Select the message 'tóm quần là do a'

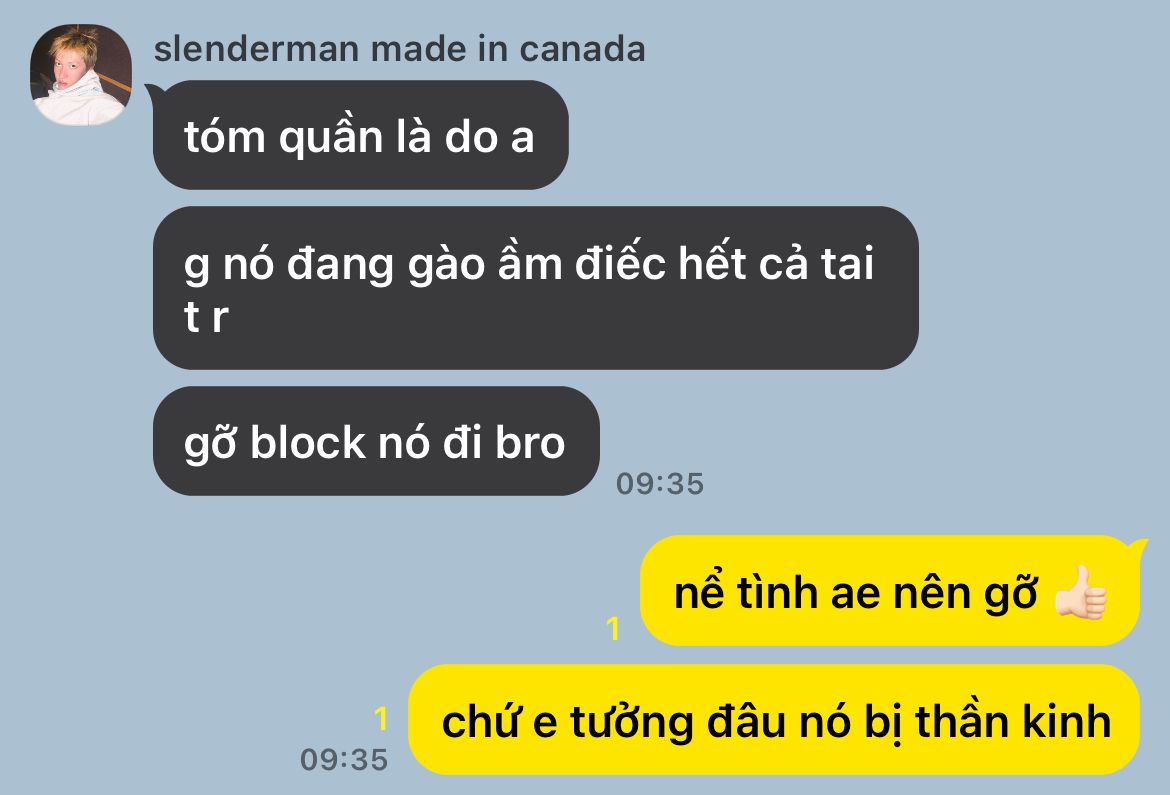pos(360,135)
